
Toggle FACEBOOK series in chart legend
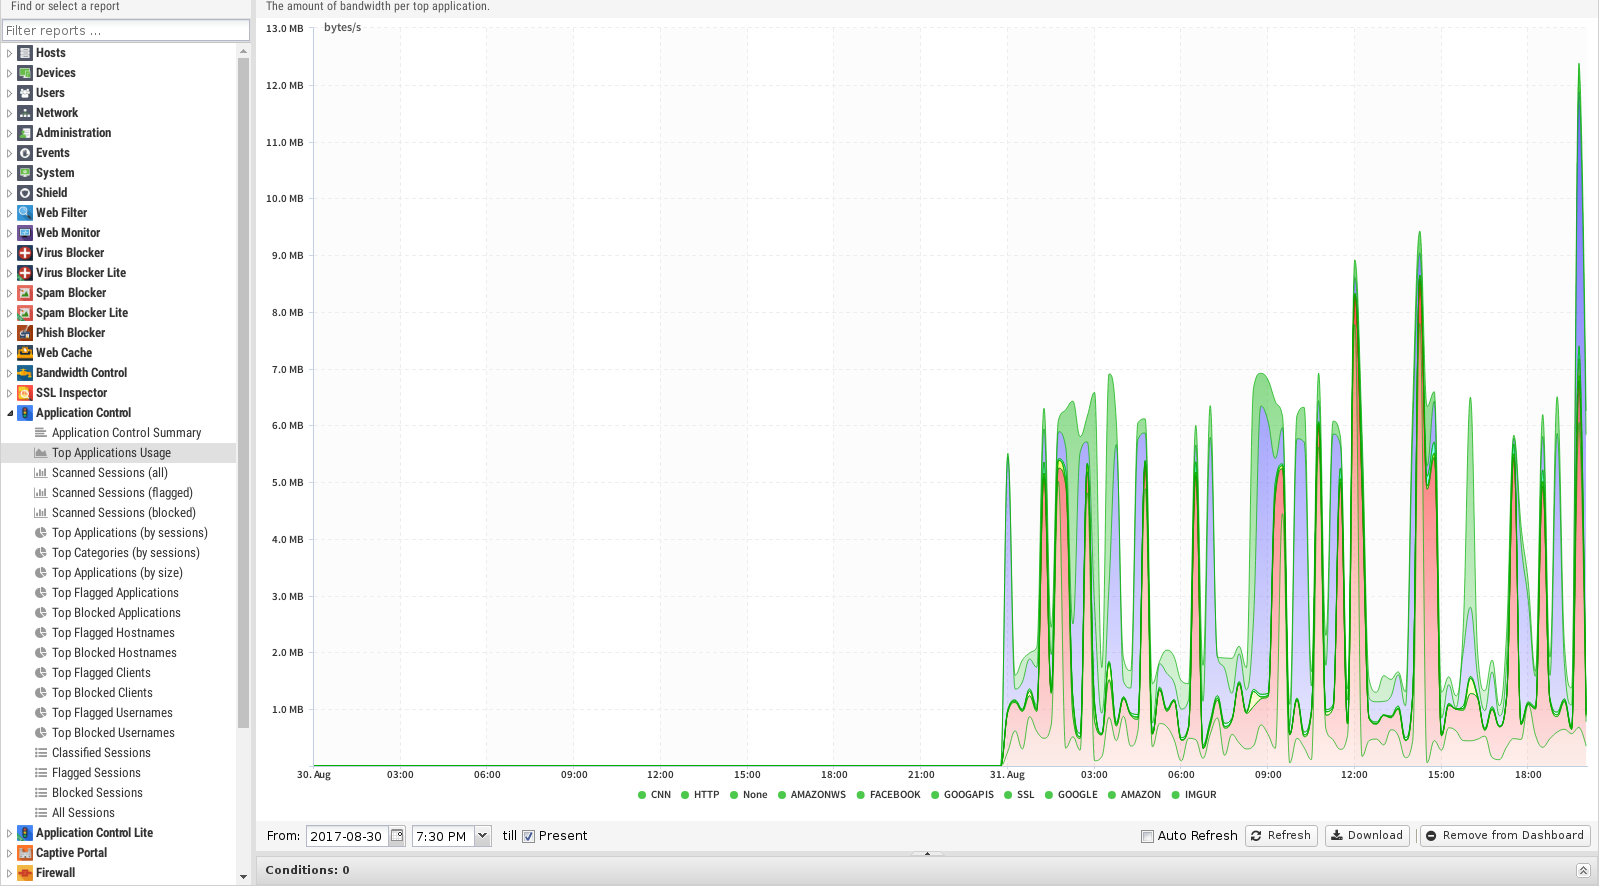pos(888,795)
